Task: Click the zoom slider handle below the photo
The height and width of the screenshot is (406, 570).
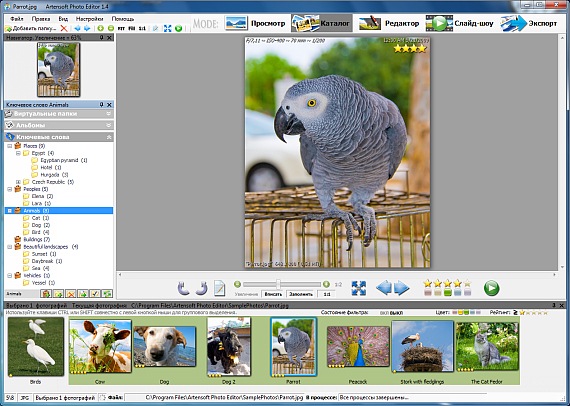Action: coord(278,284)
